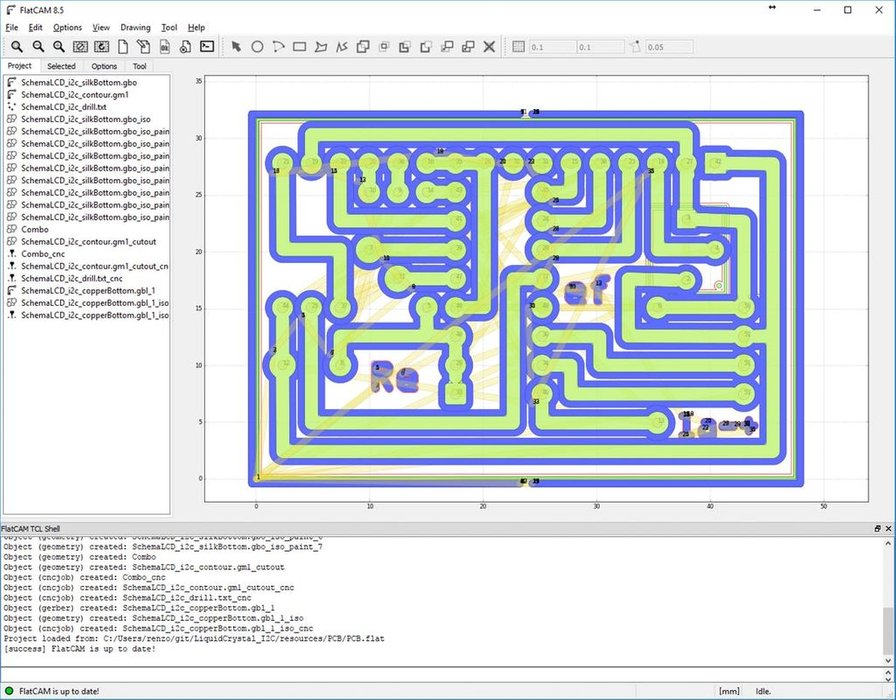Select SchemaLCD_i2c_contour.gm1_cutout geometry item
The image size is (896, 700).
point(89,242)
